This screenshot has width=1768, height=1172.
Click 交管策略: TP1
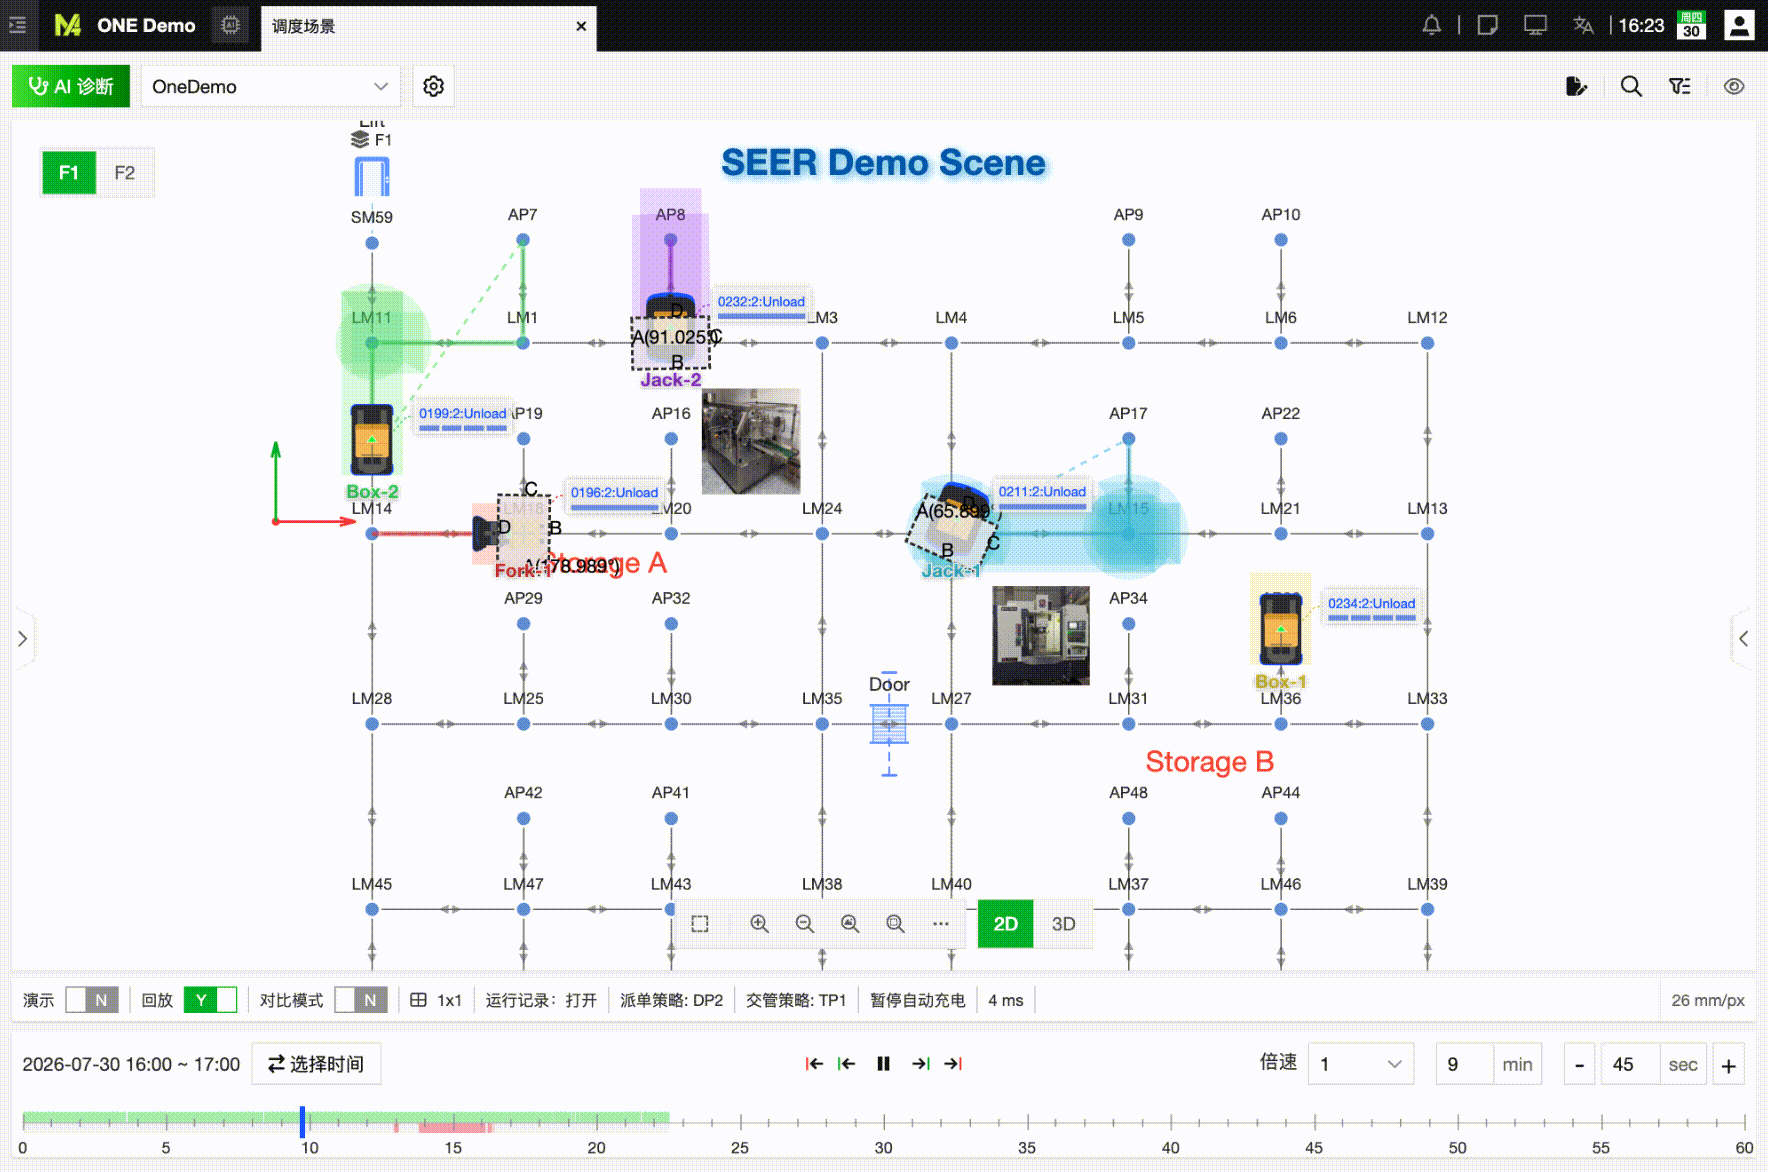(796, 1000)
